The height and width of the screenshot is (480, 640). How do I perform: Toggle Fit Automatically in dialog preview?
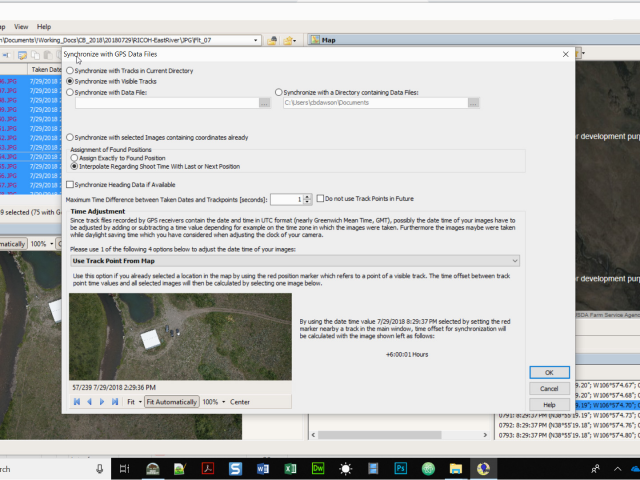tap(171, 402)
